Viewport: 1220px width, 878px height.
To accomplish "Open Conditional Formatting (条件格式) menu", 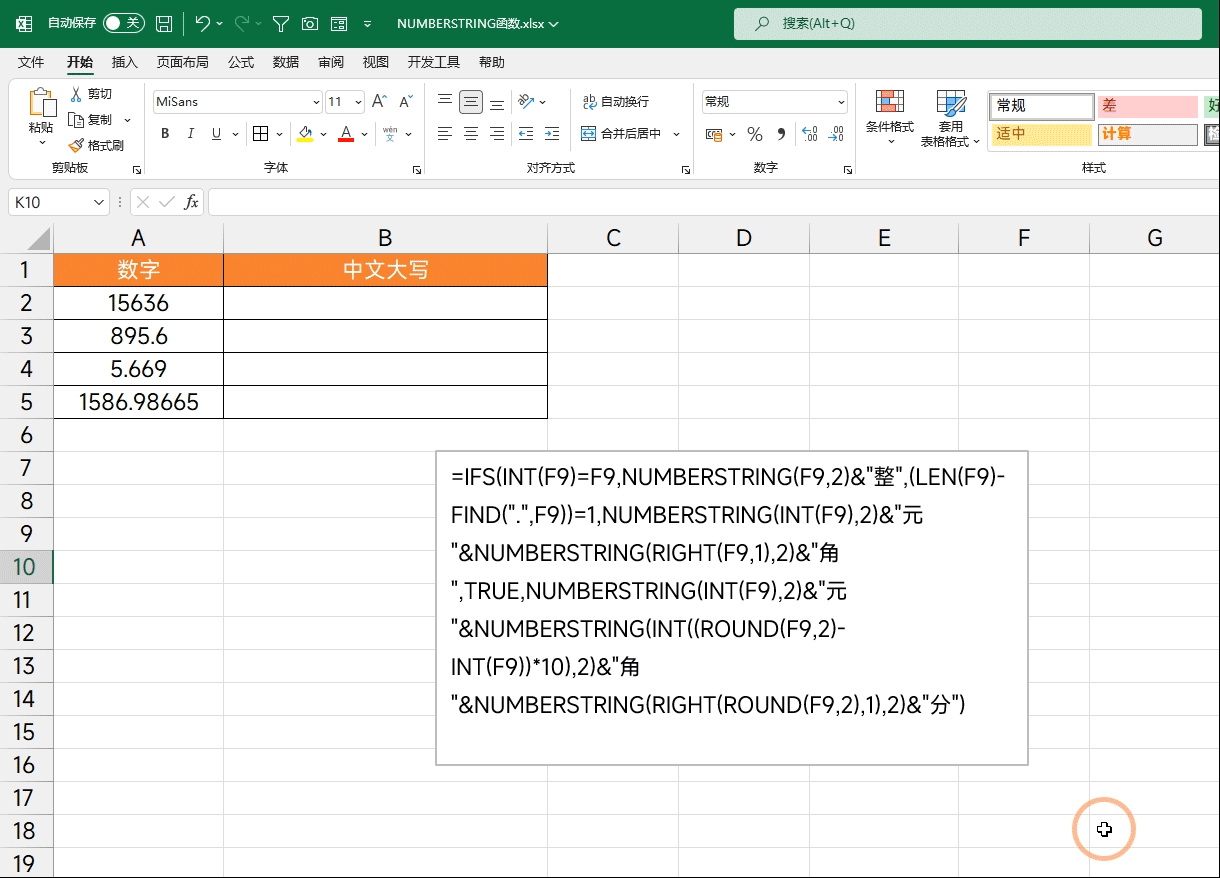I will (x=890, y=118).
